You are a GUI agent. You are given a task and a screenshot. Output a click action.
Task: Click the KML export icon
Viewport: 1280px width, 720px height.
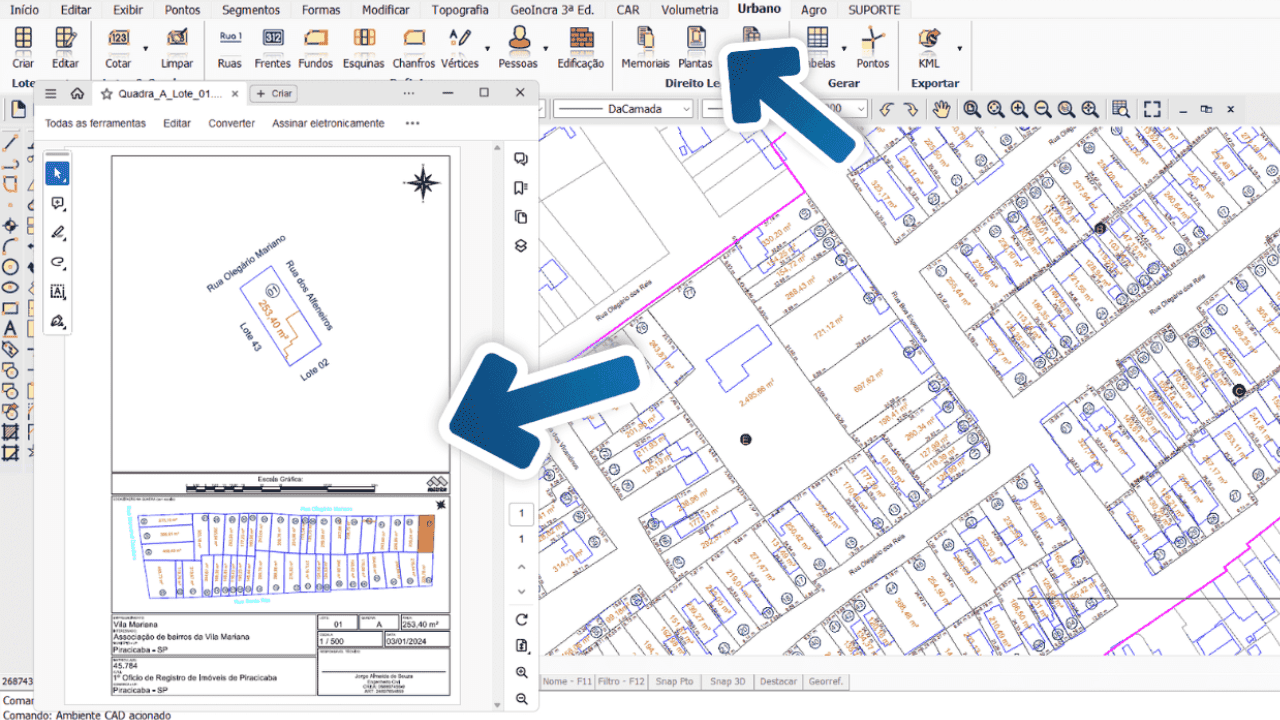point(929,40)
